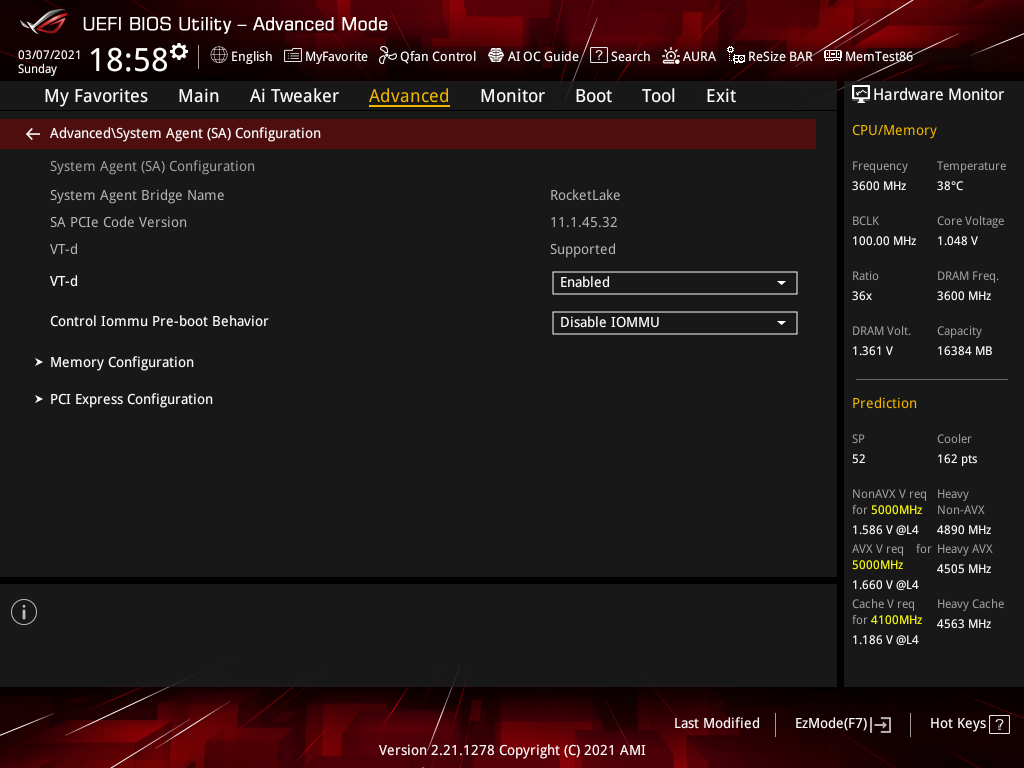1024x768 pixels.
Task: Click 4890 MHz Heavy Non-AVX value
Action: point(964,530)
